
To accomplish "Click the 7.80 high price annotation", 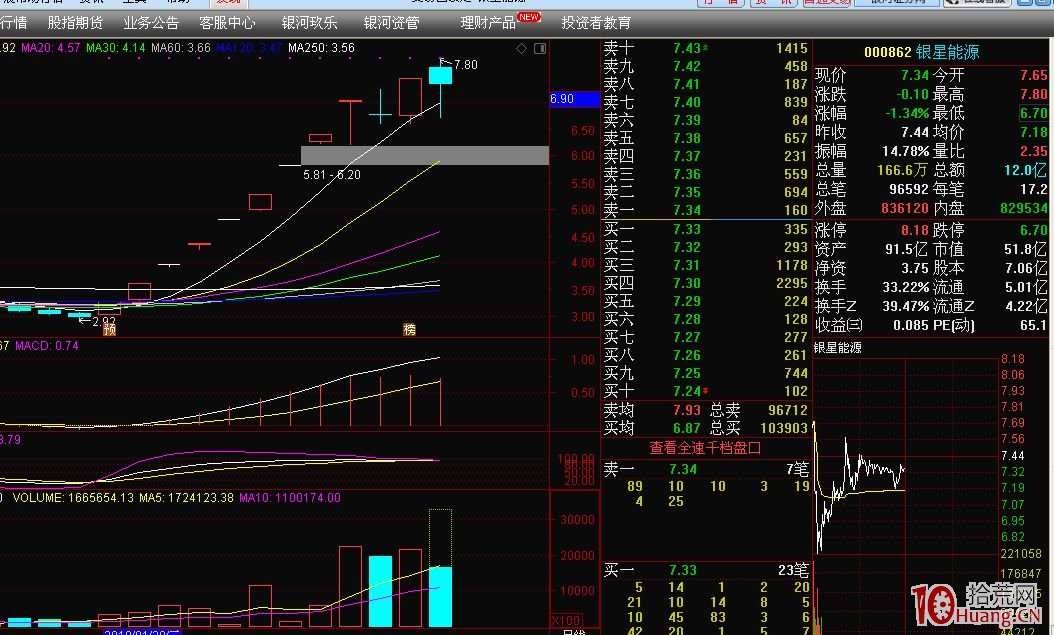I will click(x=466, y=65).
